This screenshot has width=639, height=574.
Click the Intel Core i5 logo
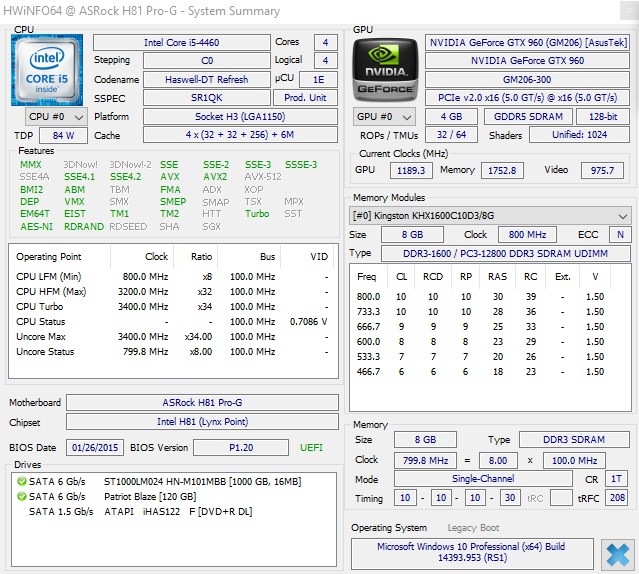(x=47, y=70)
